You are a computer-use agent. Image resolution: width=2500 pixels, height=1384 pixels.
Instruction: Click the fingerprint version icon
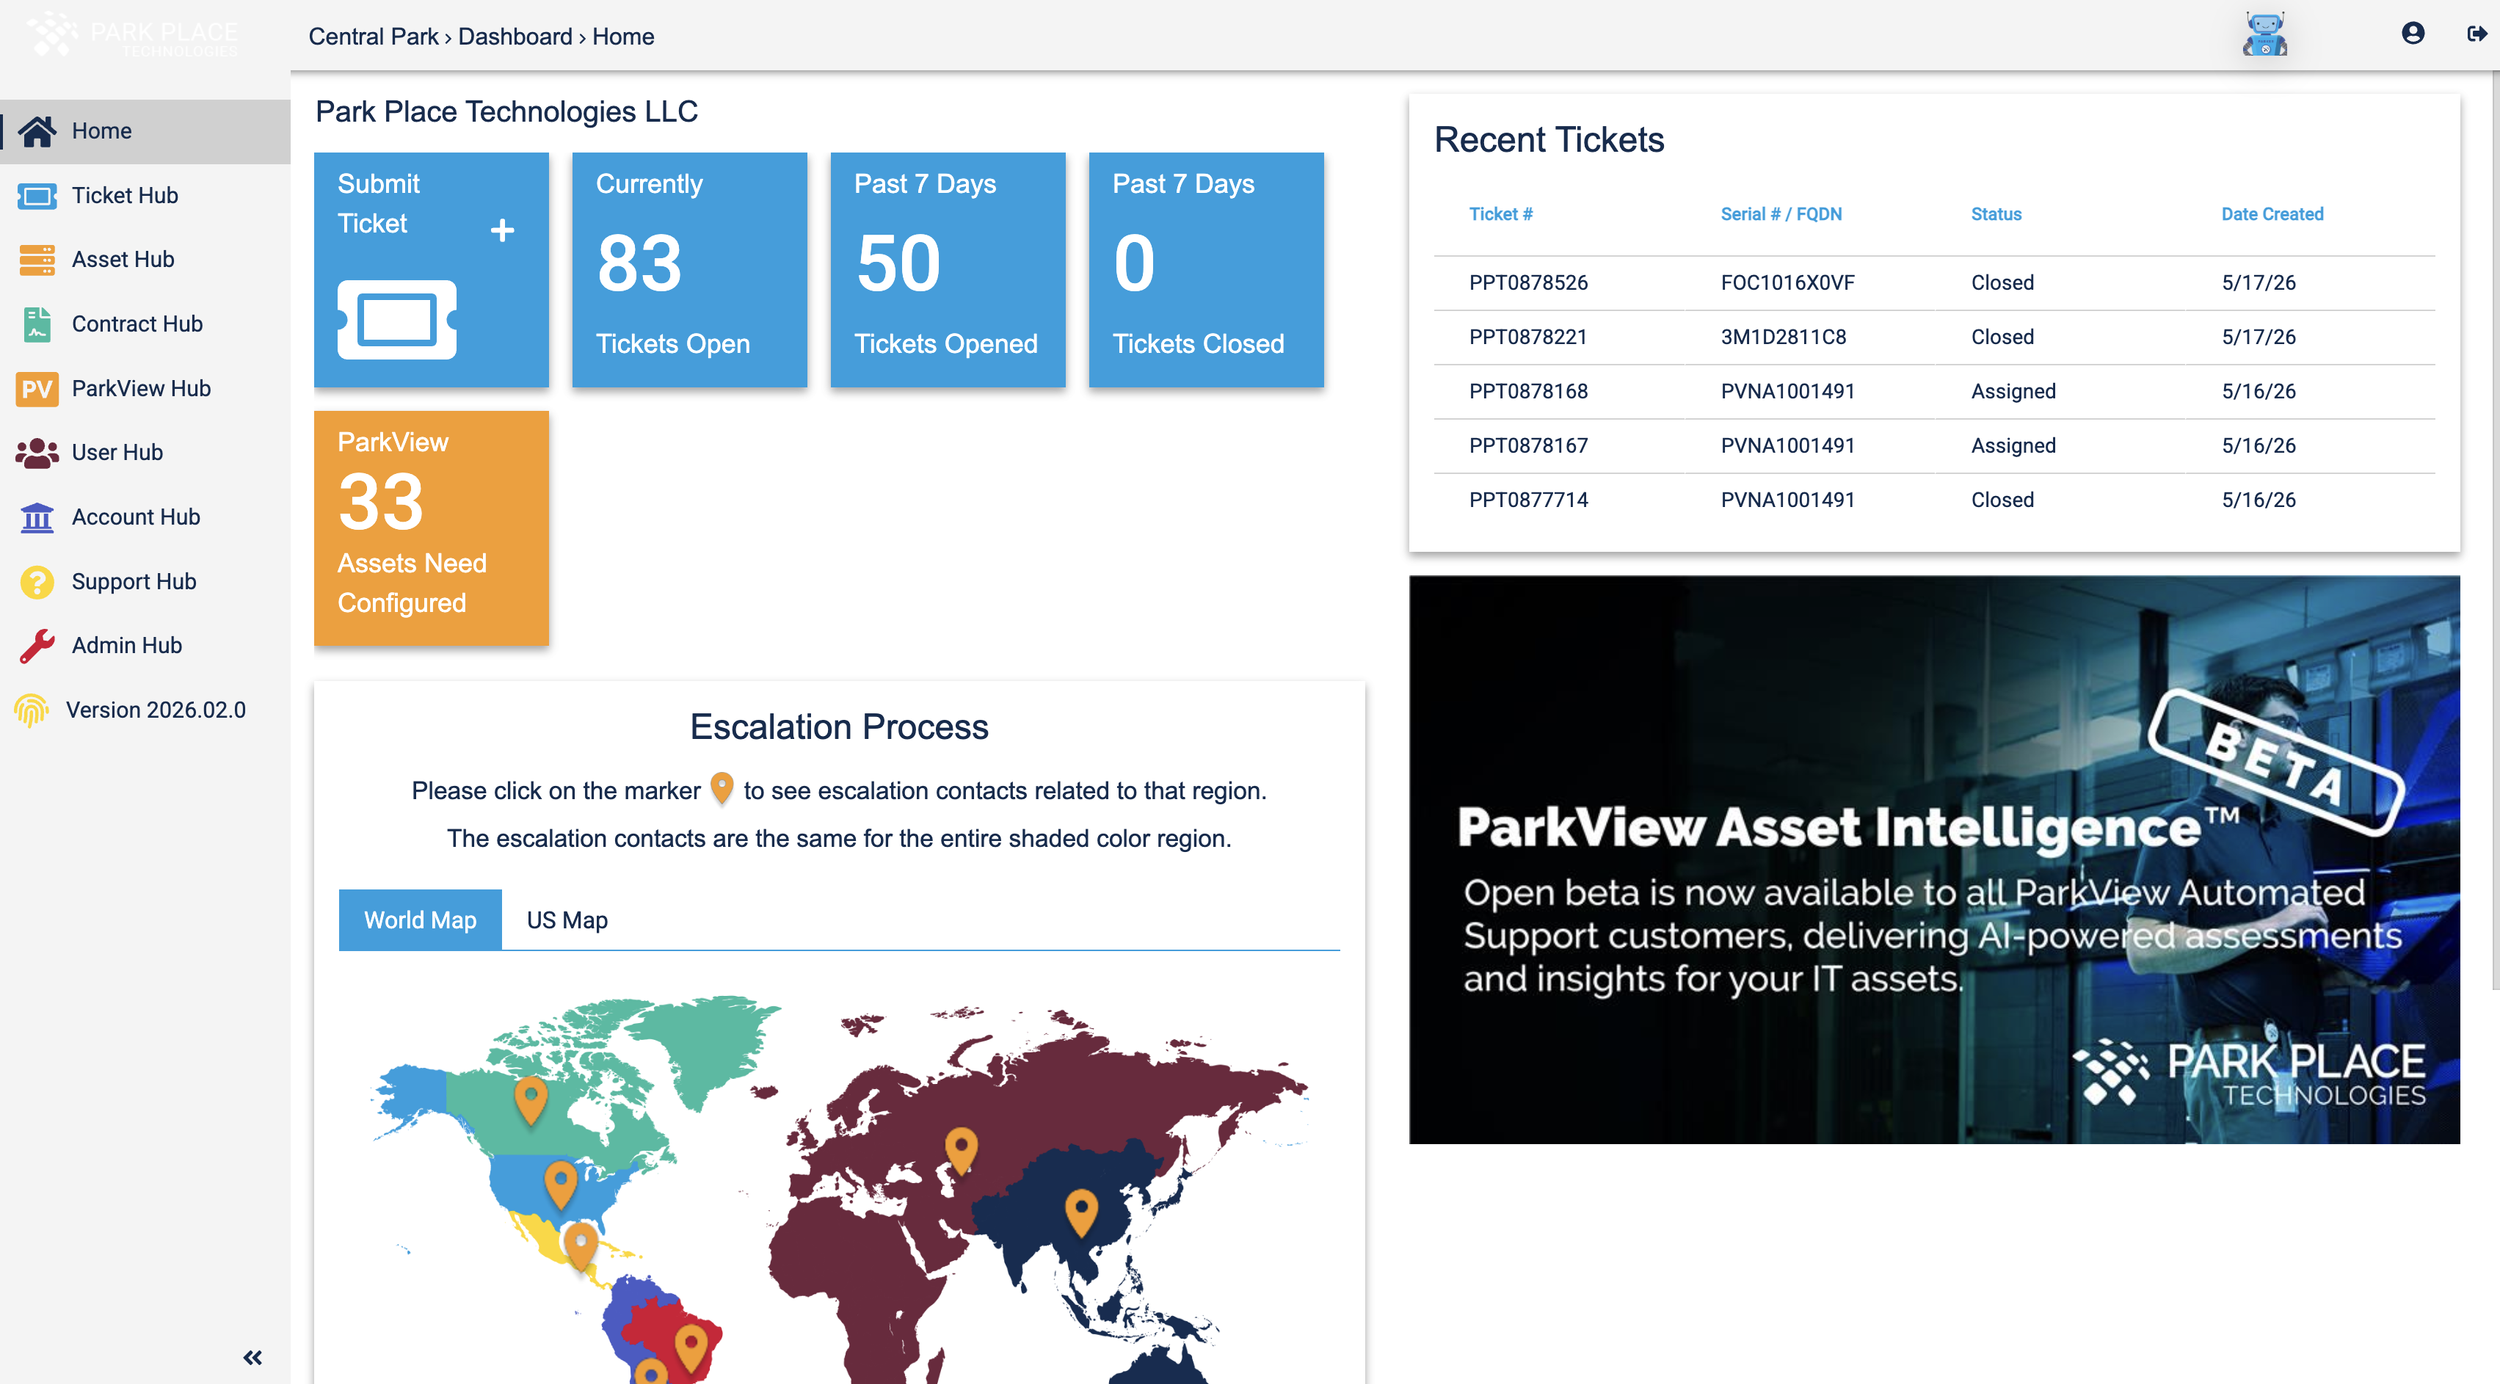point(32,710)
